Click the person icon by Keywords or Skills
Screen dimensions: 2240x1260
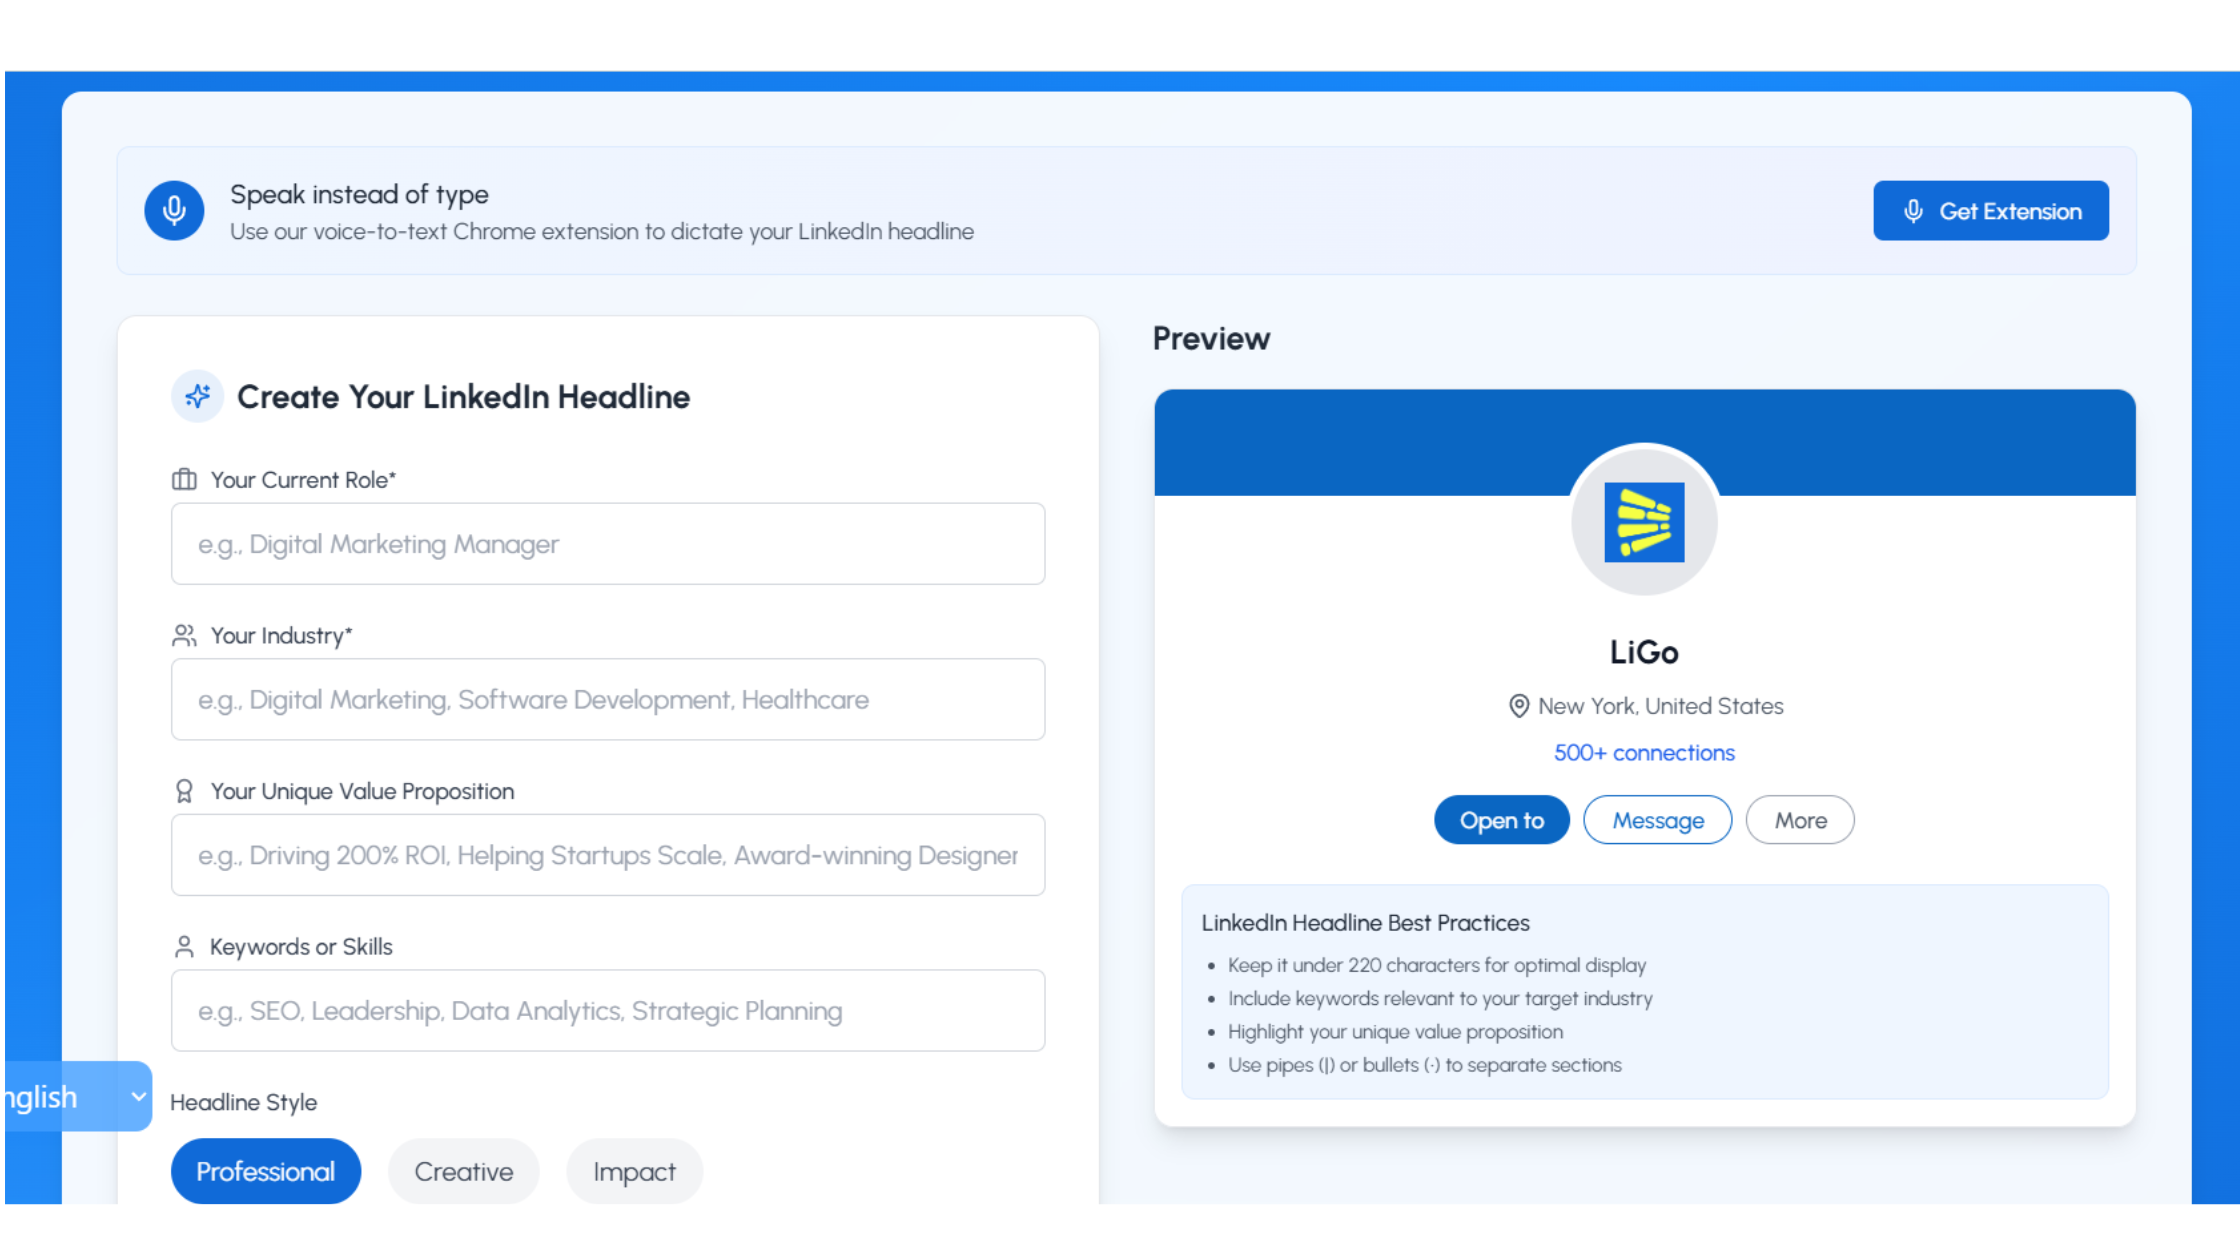pos(184,947)
